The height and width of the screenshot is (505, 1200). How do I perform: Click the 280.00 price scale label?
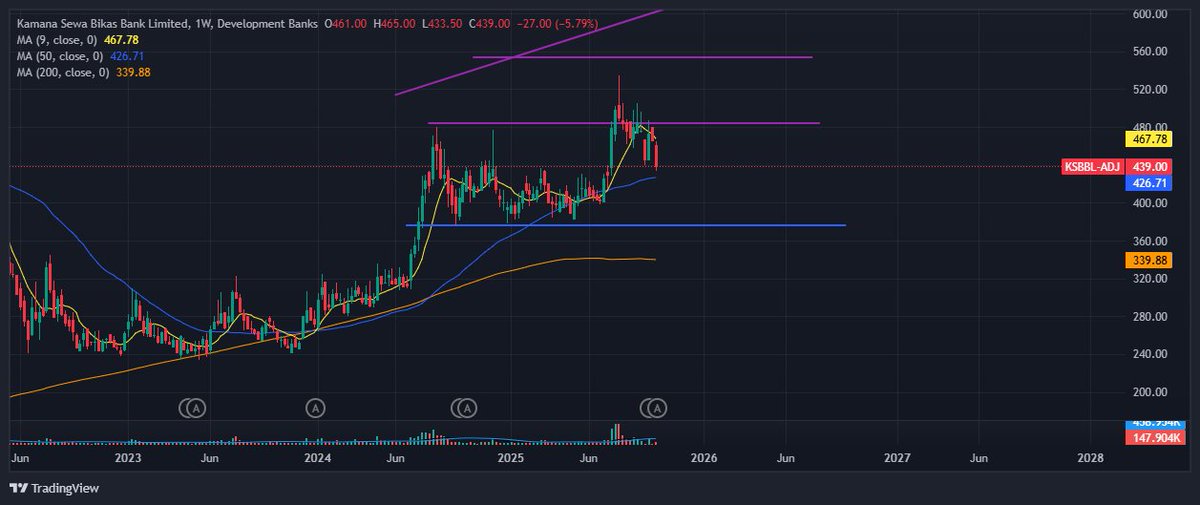click(x=1149, y=317)
